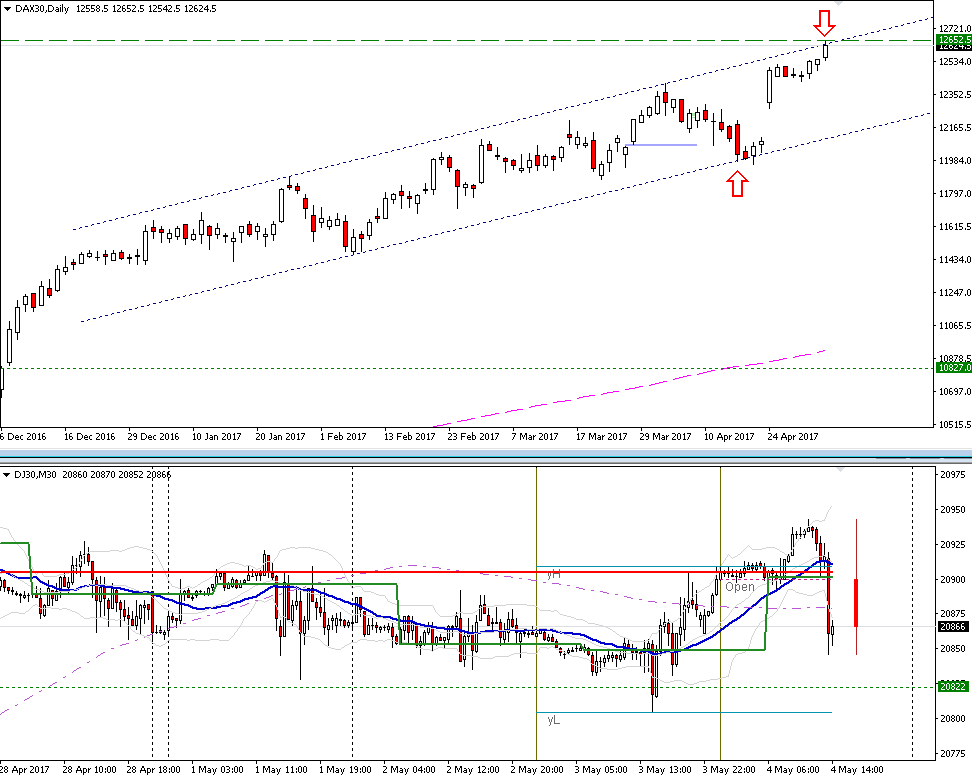Expand the triangle beside the DAX30,Daily title

8,8
